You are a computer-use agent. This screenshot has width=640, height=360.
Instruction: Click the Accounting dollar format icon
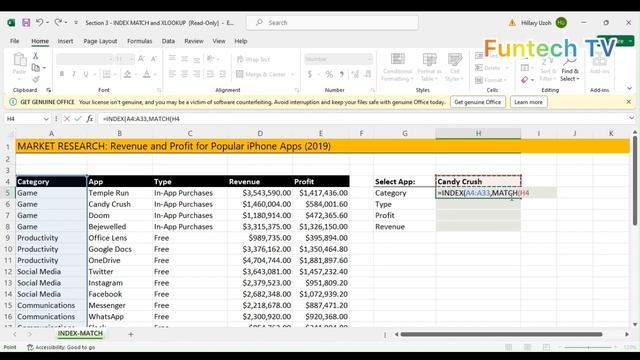tap(310, 74)
